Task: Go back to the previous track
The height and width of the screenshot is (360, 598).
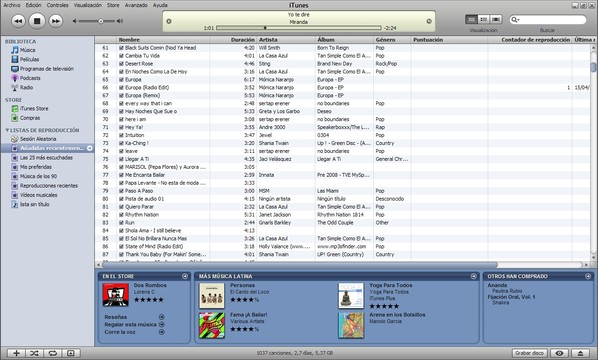Action: coord(18,21)
